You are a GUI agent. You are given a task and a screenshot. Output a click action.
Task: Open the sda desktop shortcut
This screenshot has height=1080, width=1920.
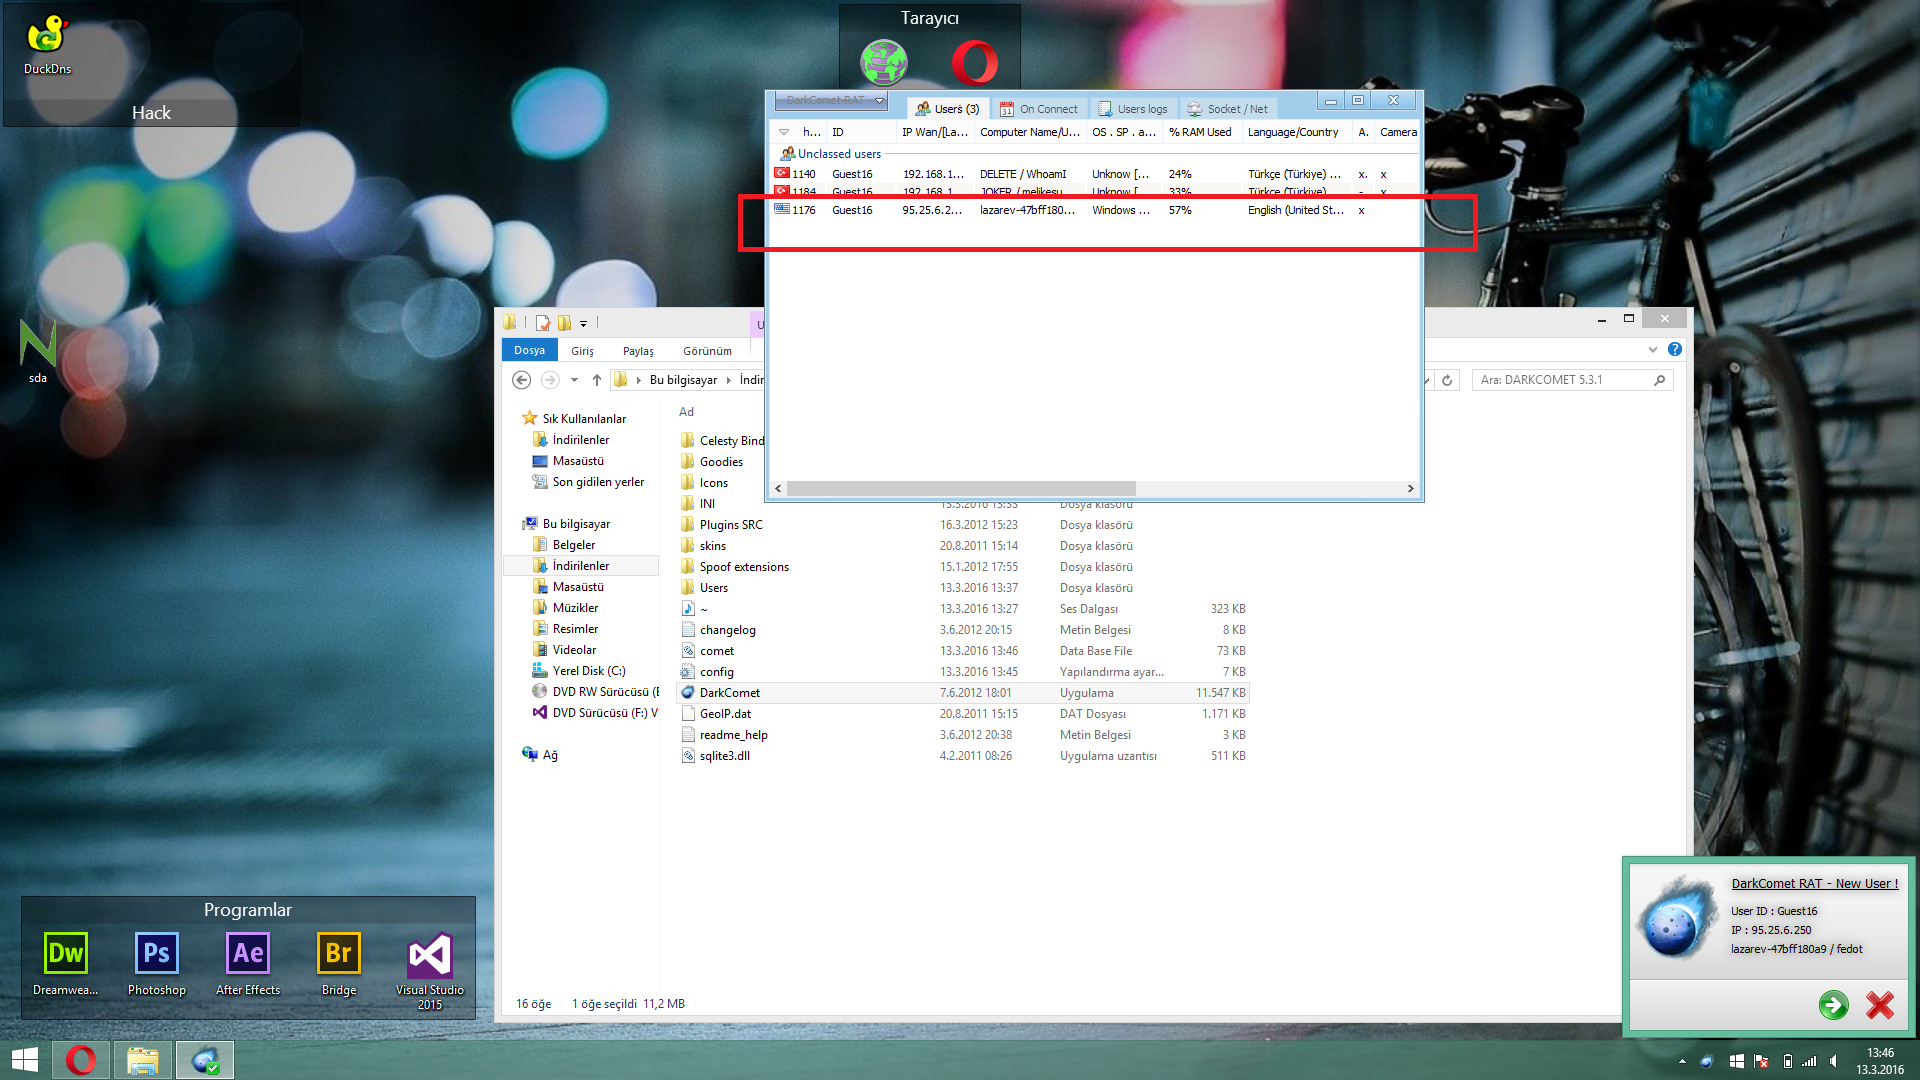point(38,352)
